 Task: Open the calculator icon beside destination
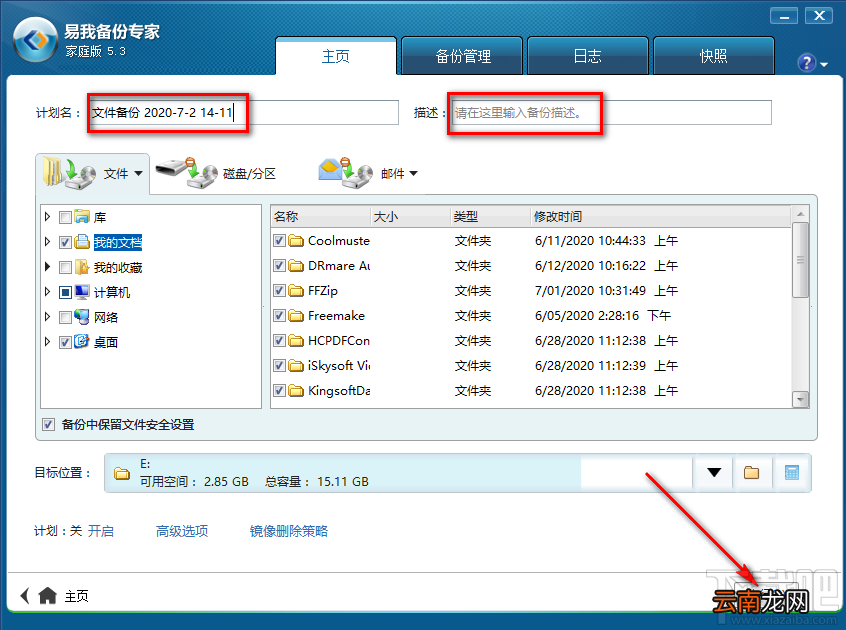point(792,473)
